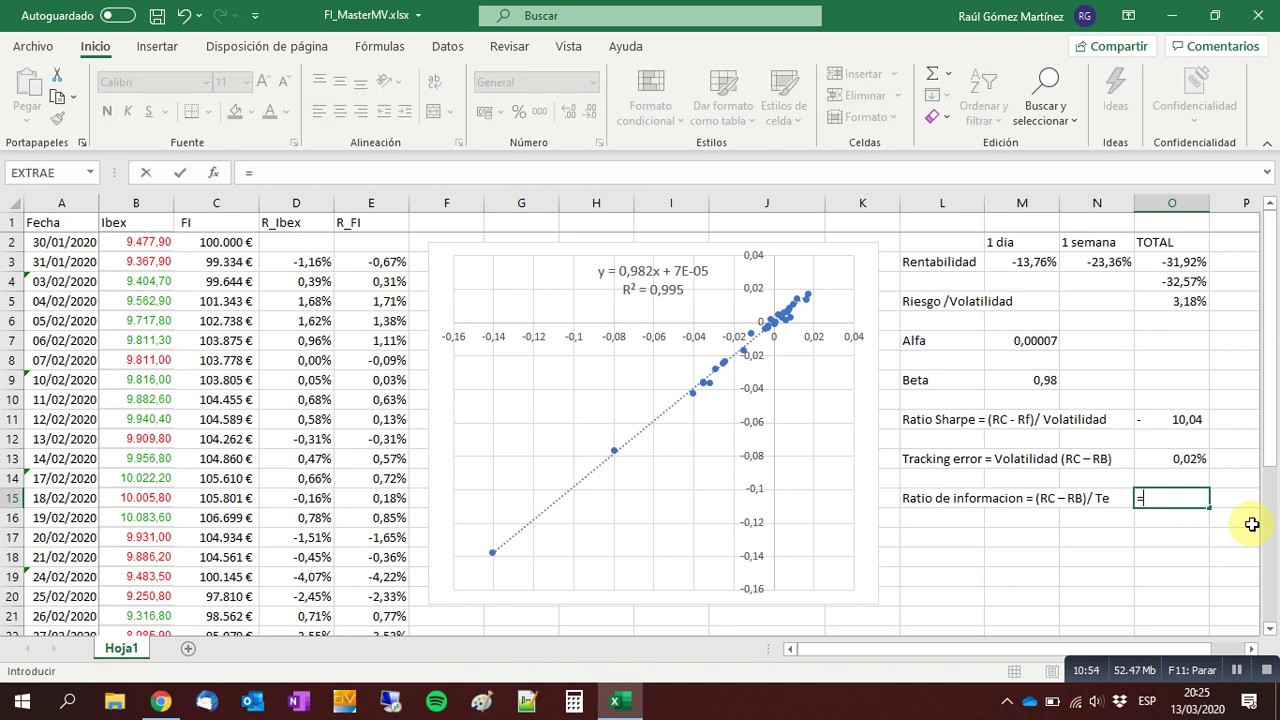1280x720 pixels.
Task: Open the Ordenar y filtrar dropdown
Action: 984,97
